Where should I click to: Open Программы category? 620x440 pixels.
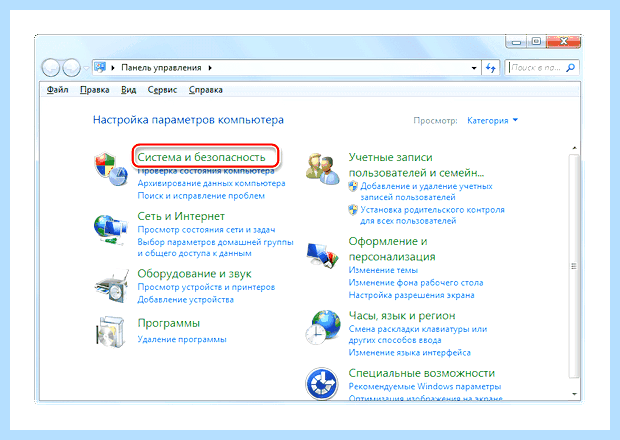pyautogui.click(x=168, y=323)
